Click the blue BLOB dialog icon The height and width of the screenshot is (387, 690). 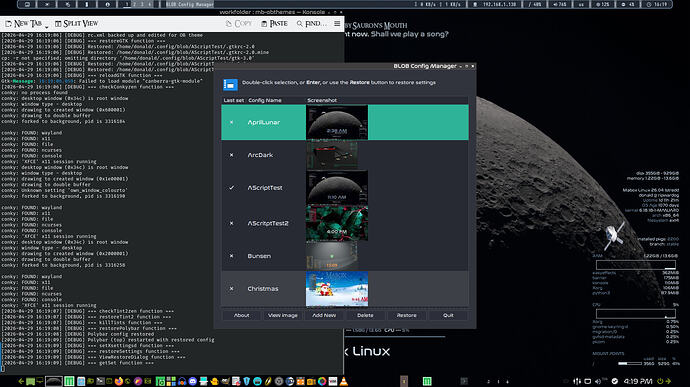[230, 85]
